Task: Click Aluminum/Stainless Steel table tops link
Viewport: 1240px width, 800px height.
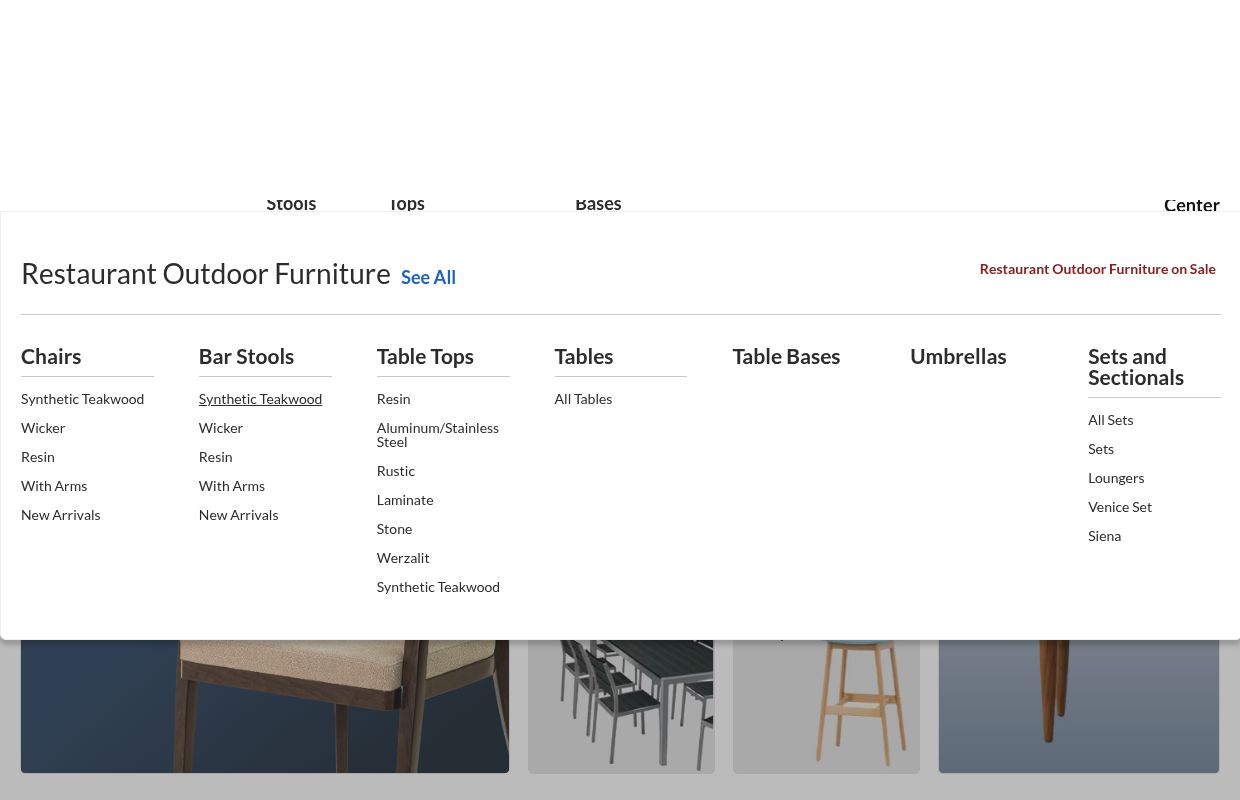Action: [437, 434]
